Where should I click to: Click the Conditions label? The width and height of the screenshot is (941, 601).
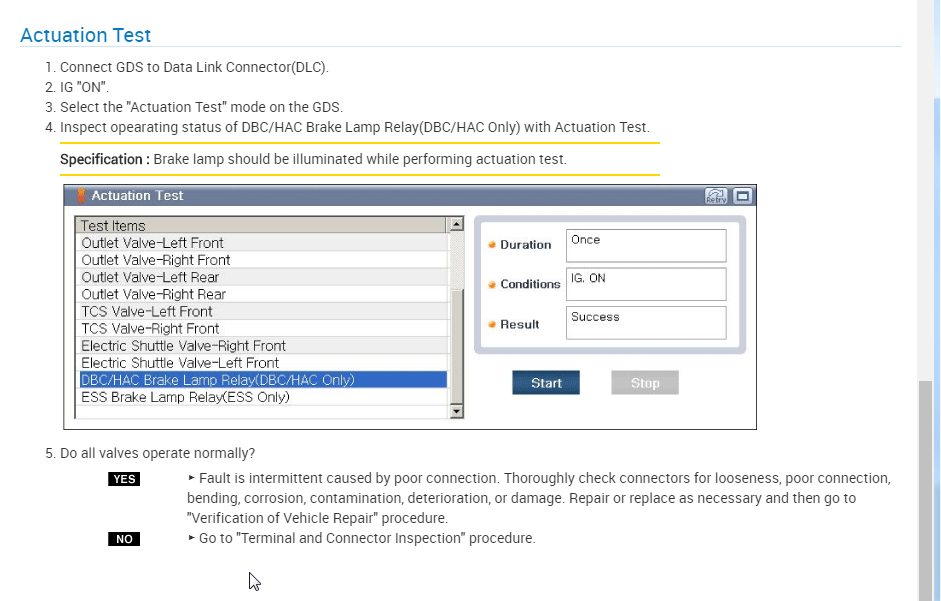530,284
